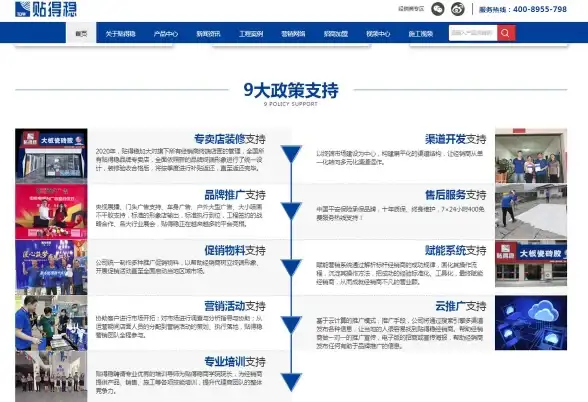Viewport: 588px width, 402px height.
Task: Click description paragraph under 专业培训支持
Action: tap(179, 382)
